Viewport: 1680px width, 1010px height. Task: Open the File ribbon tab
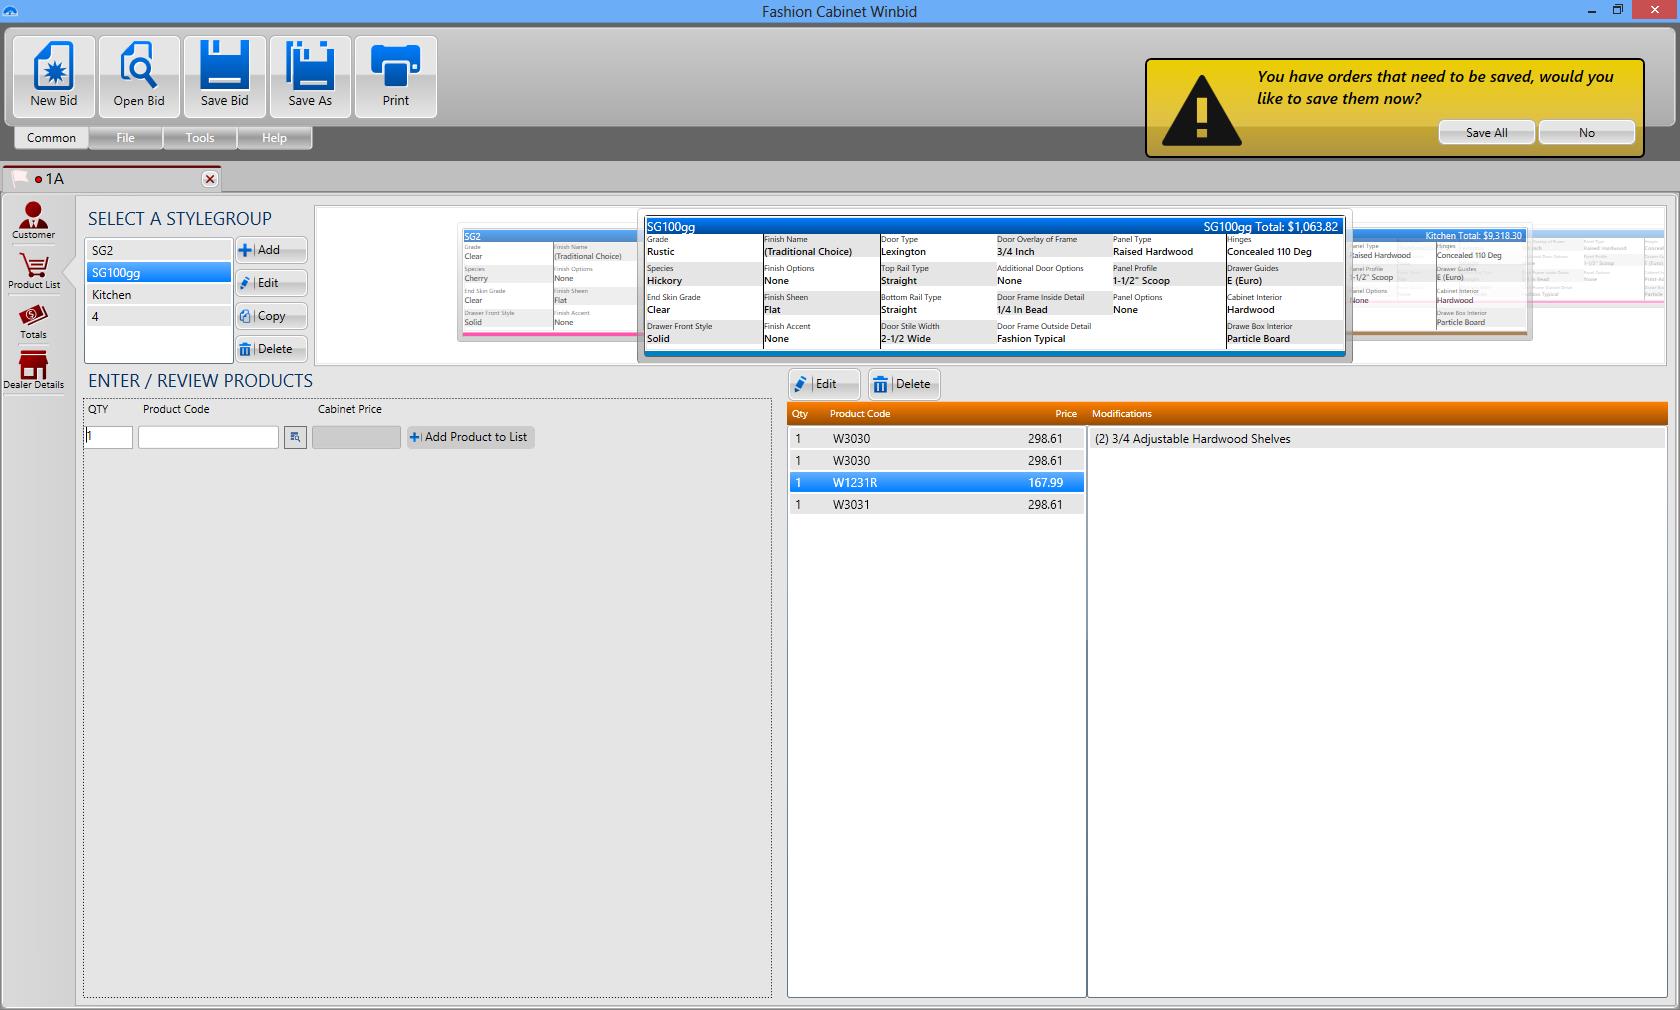point(125,138)
